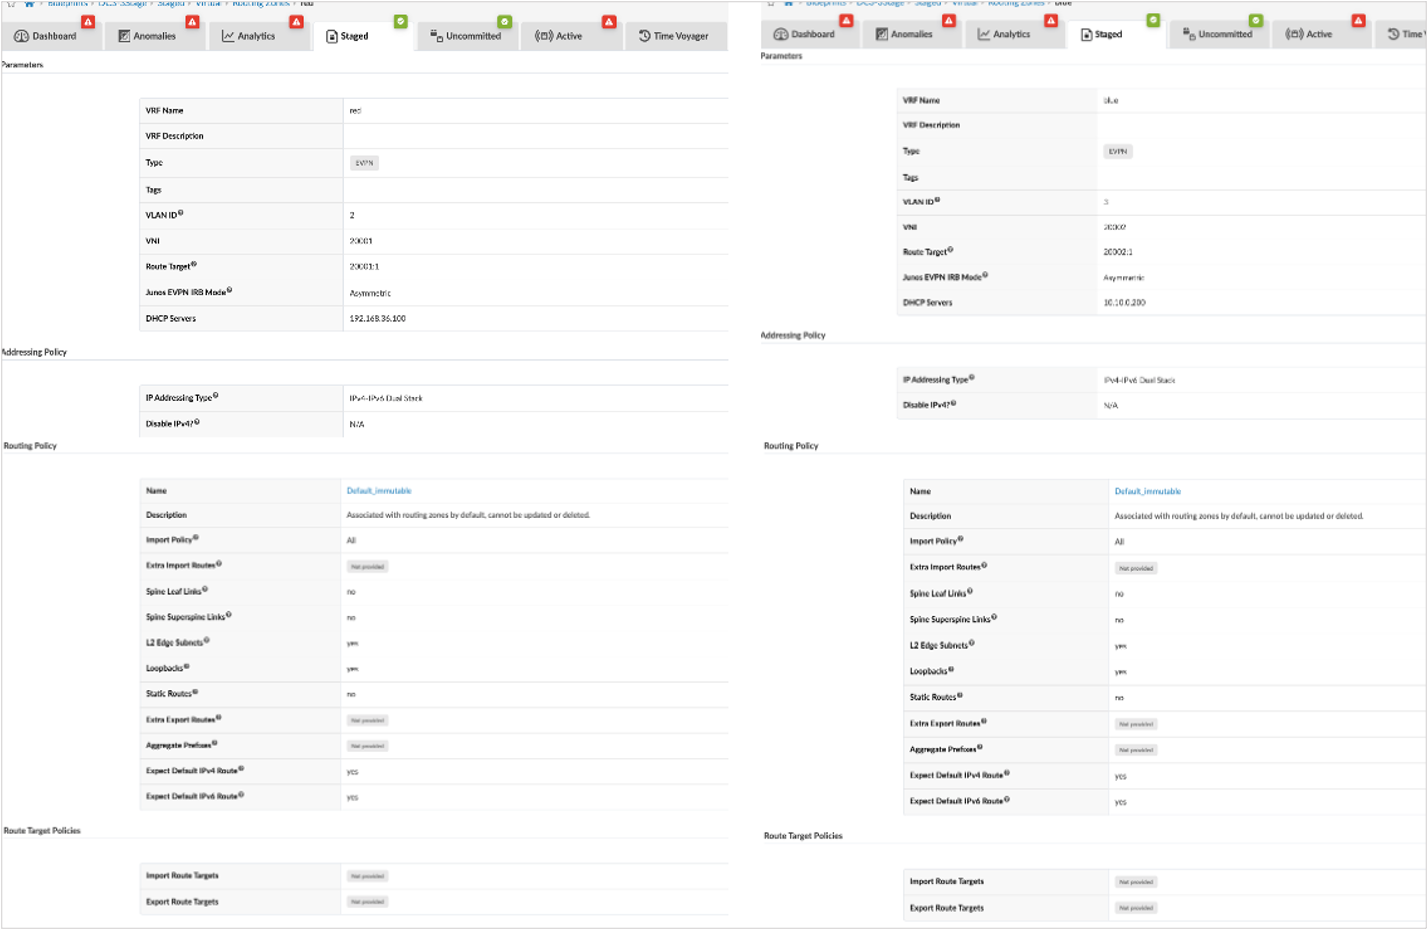Open Default_immutable routing policy link, red zone panel

coord(379,491)
